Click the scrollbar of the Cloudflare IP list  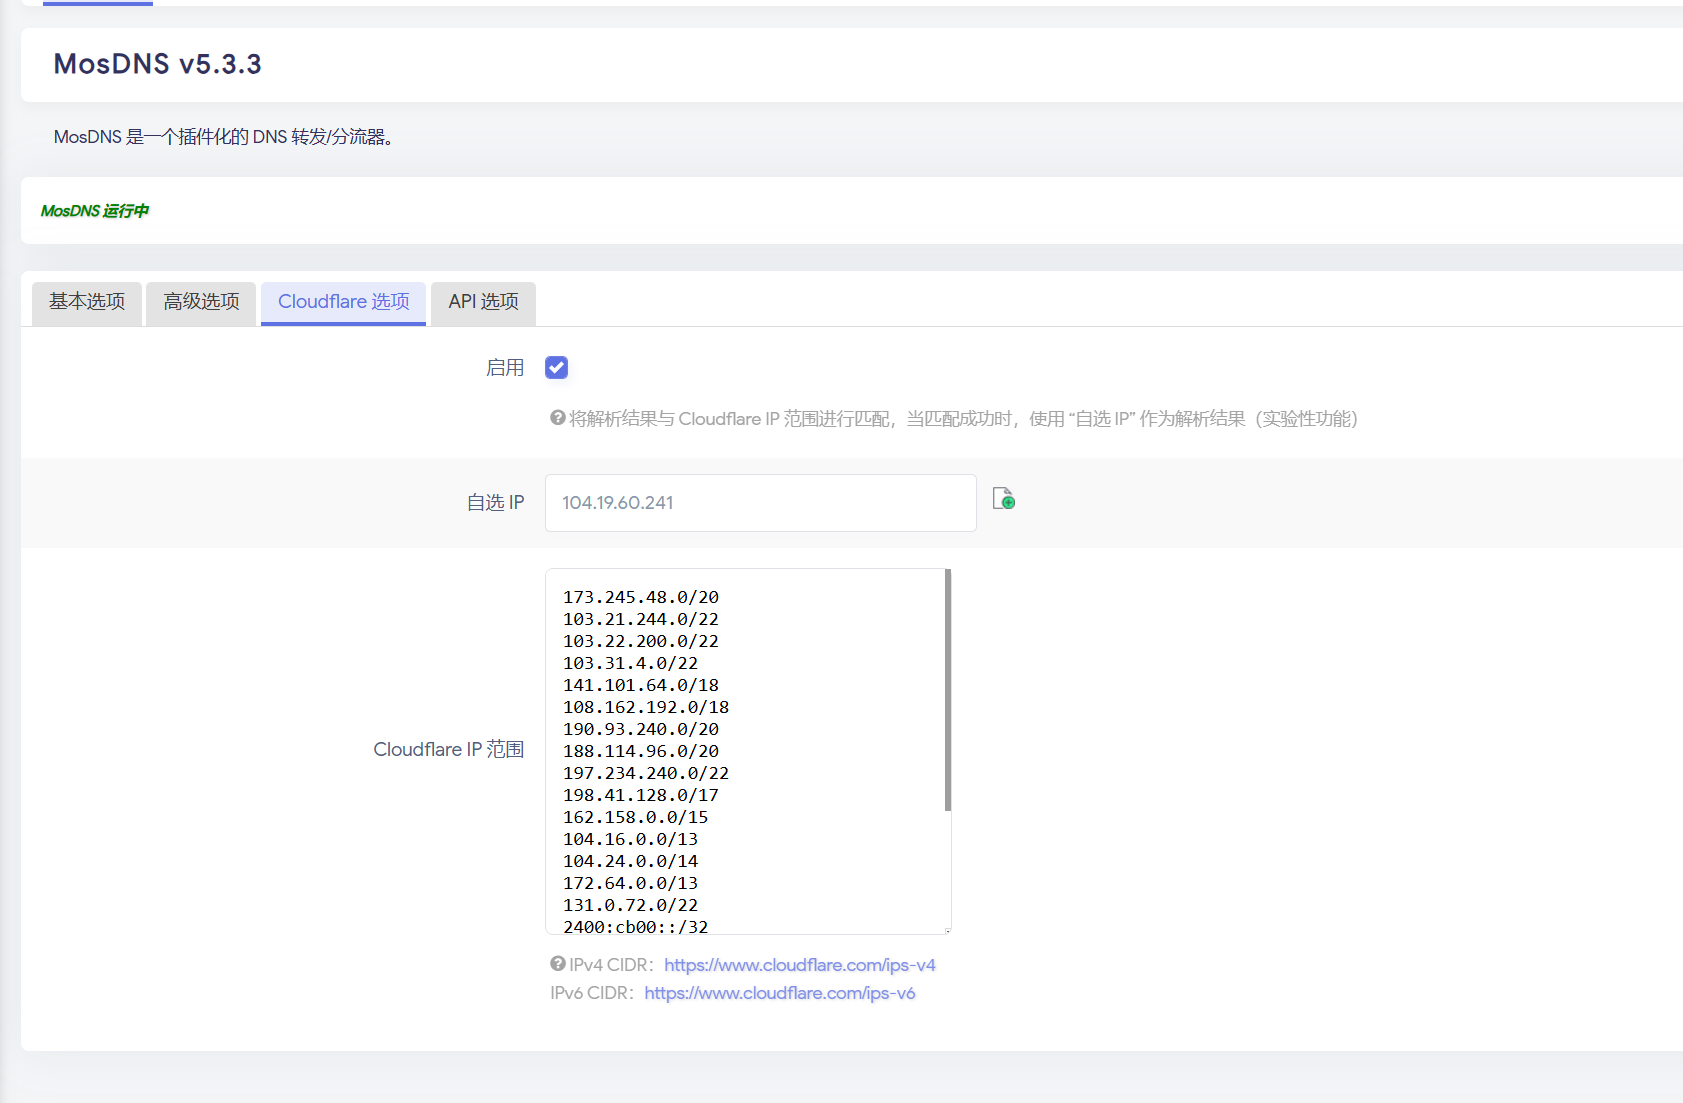point(947,690)
